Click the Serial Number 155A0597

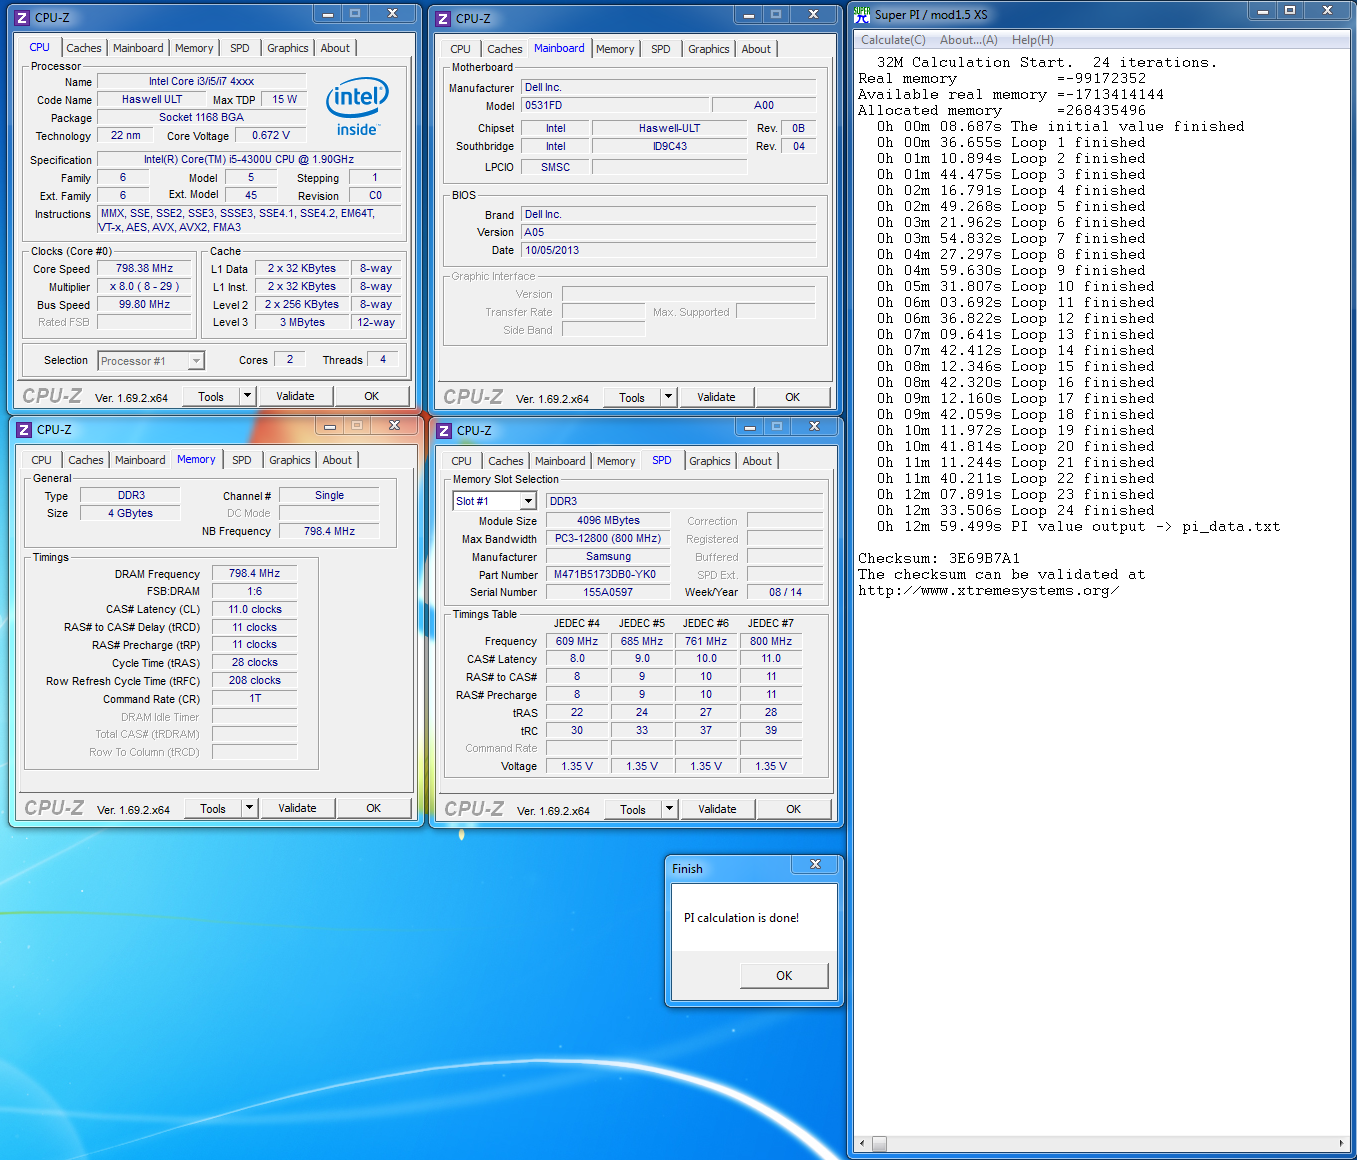[608, 592]
